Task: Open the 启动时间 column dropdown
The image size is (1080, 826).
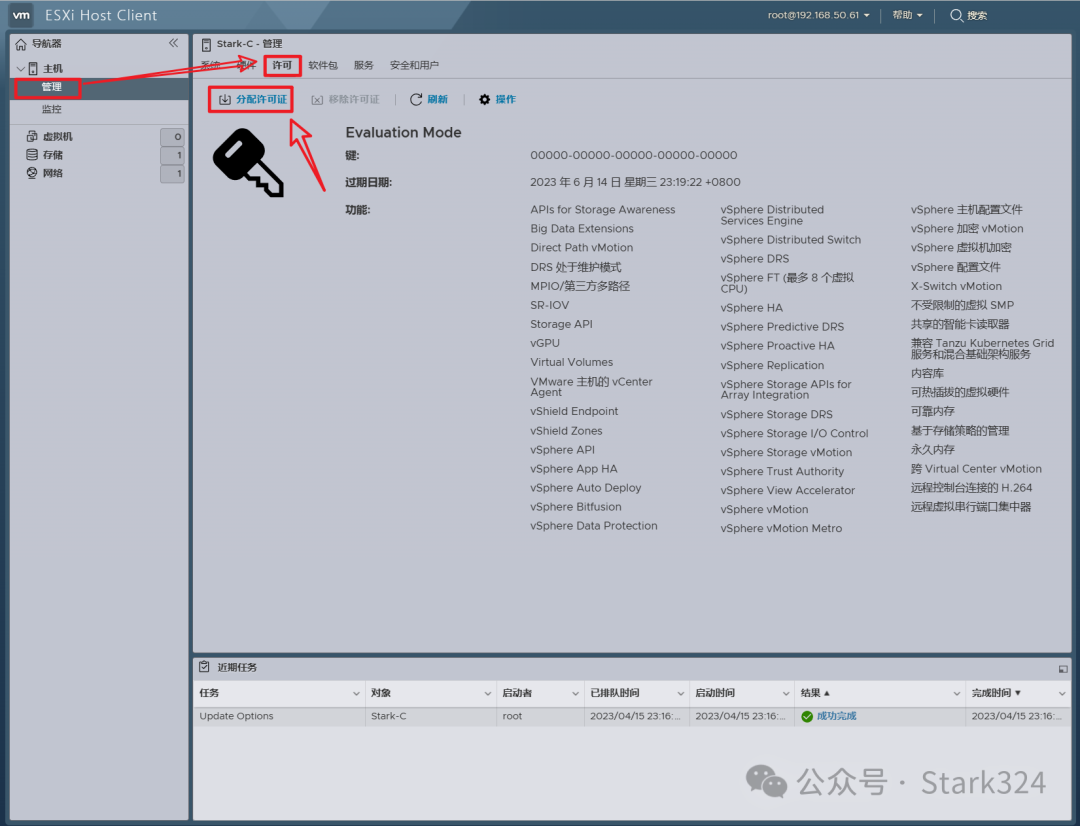Action: click(786, 694)
